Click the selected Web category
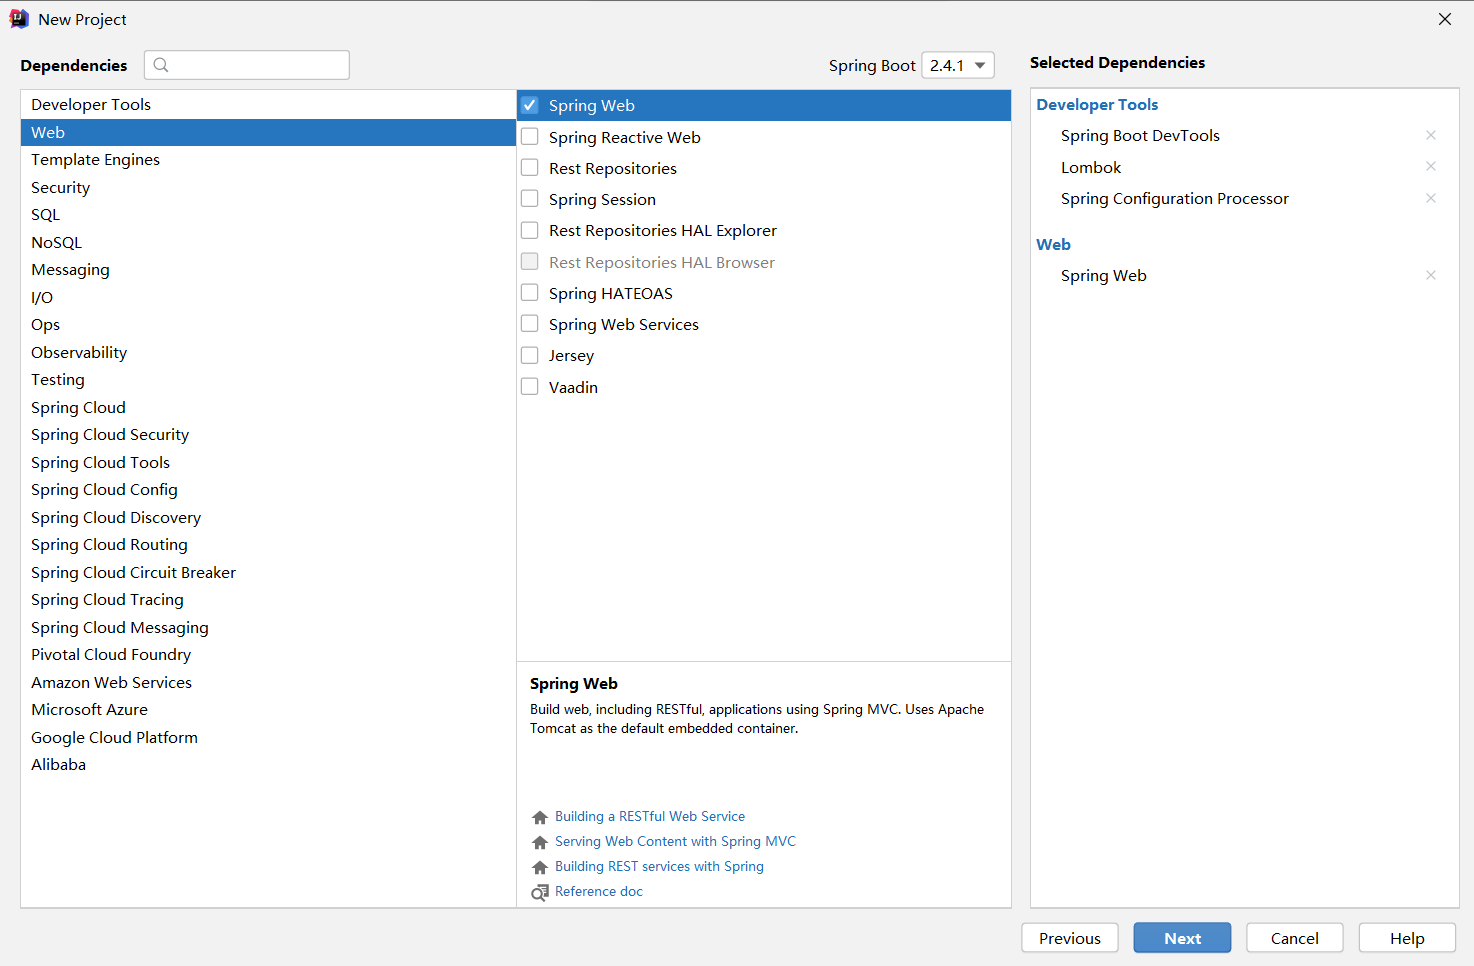The height and width of the screenshot is (966, 1474). pos(268,132)
